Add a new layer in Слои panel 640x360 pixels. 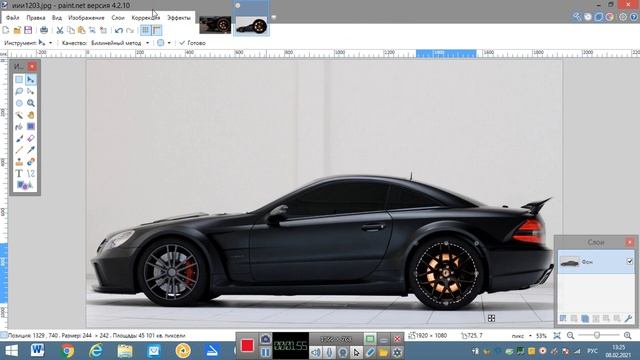[x=563, y=318]
